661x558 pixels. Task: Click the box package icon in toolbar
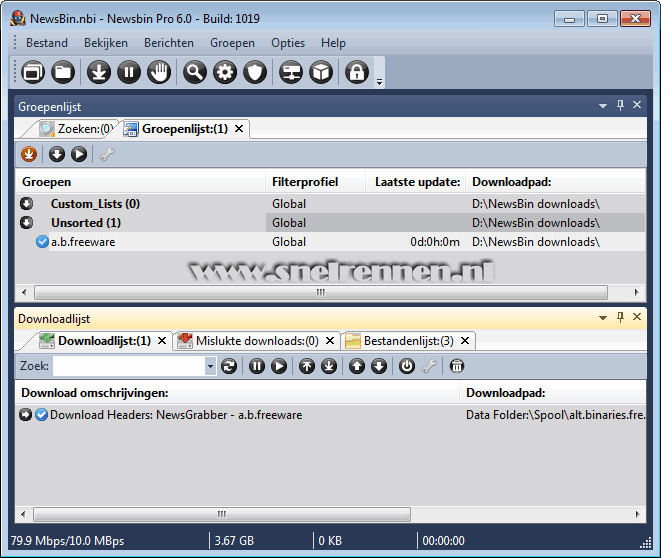321,72
